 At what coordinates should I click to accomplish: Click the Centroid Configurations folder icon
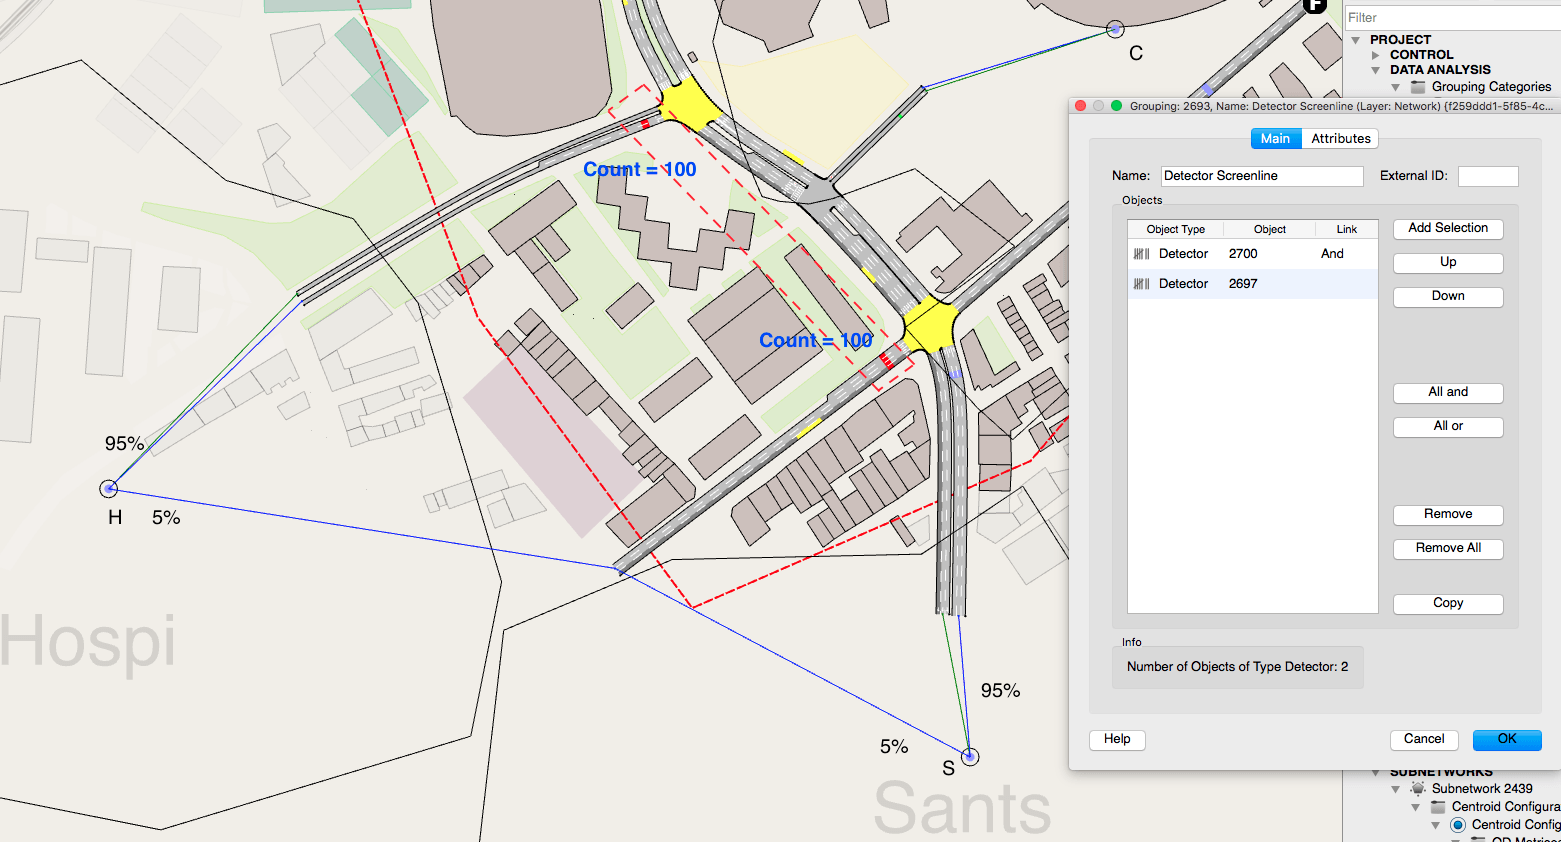click(x=1438, y=807)
